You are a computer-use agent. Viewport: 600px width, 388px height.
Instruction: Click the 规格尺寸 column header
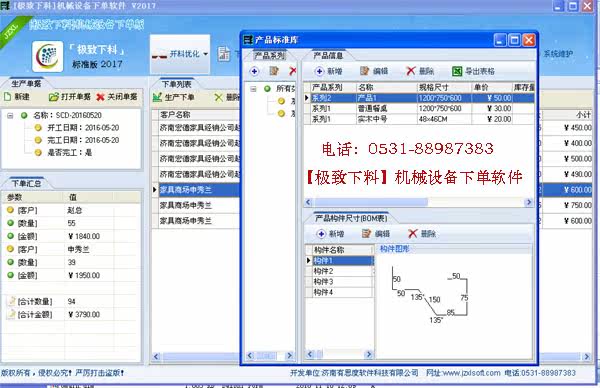click(x=444, y=87)
